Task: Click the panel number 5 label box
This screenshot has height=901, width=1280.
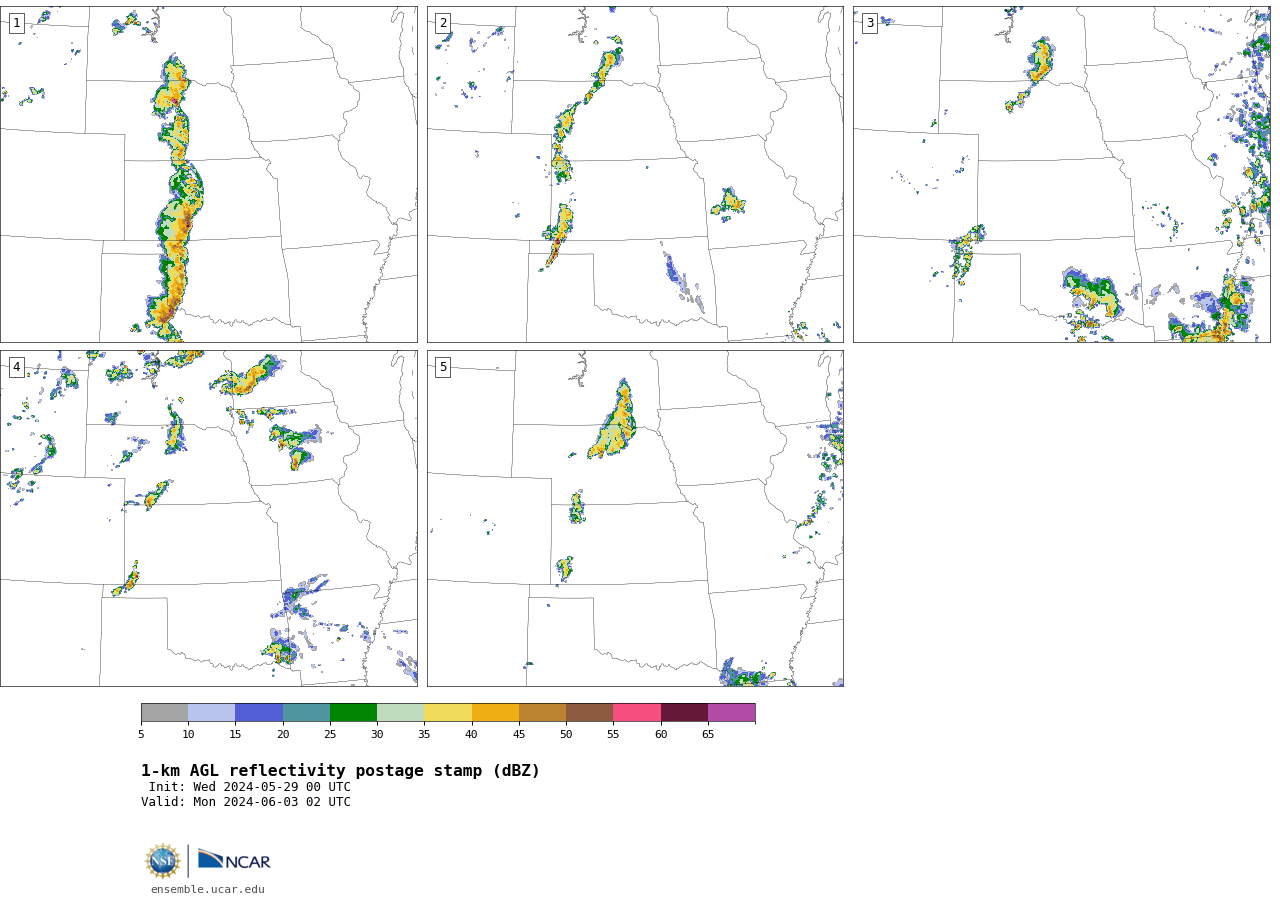Action: pyautogui.click(x=443, y=367)
